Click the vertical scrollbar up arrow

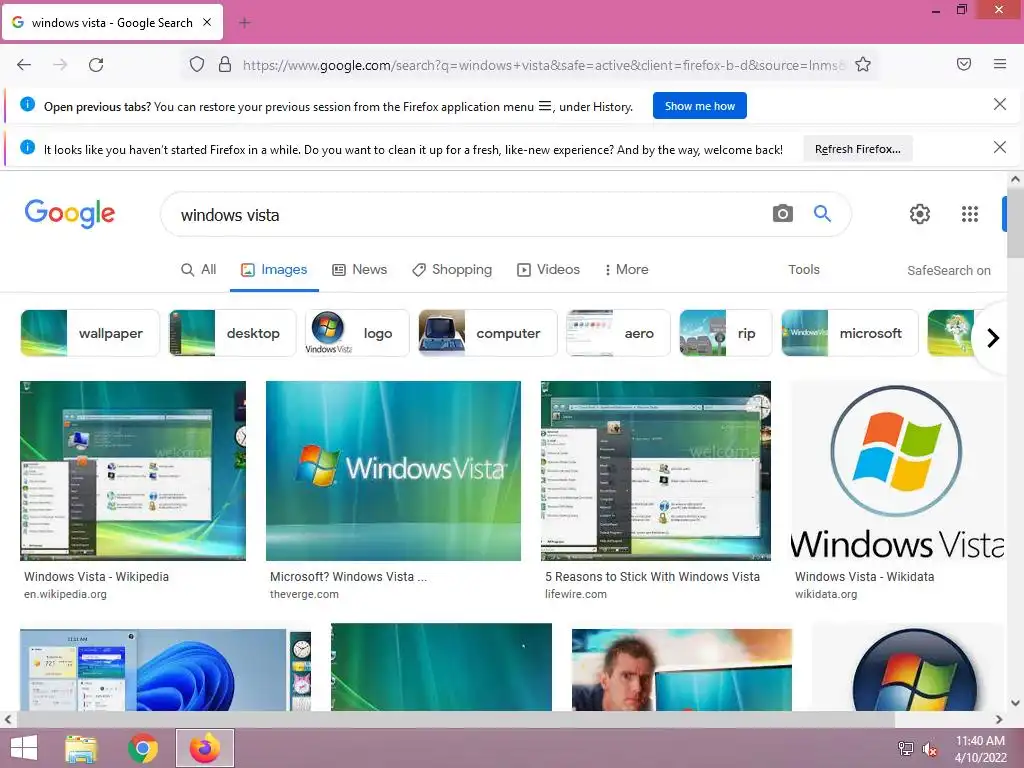click(1015, 179)
